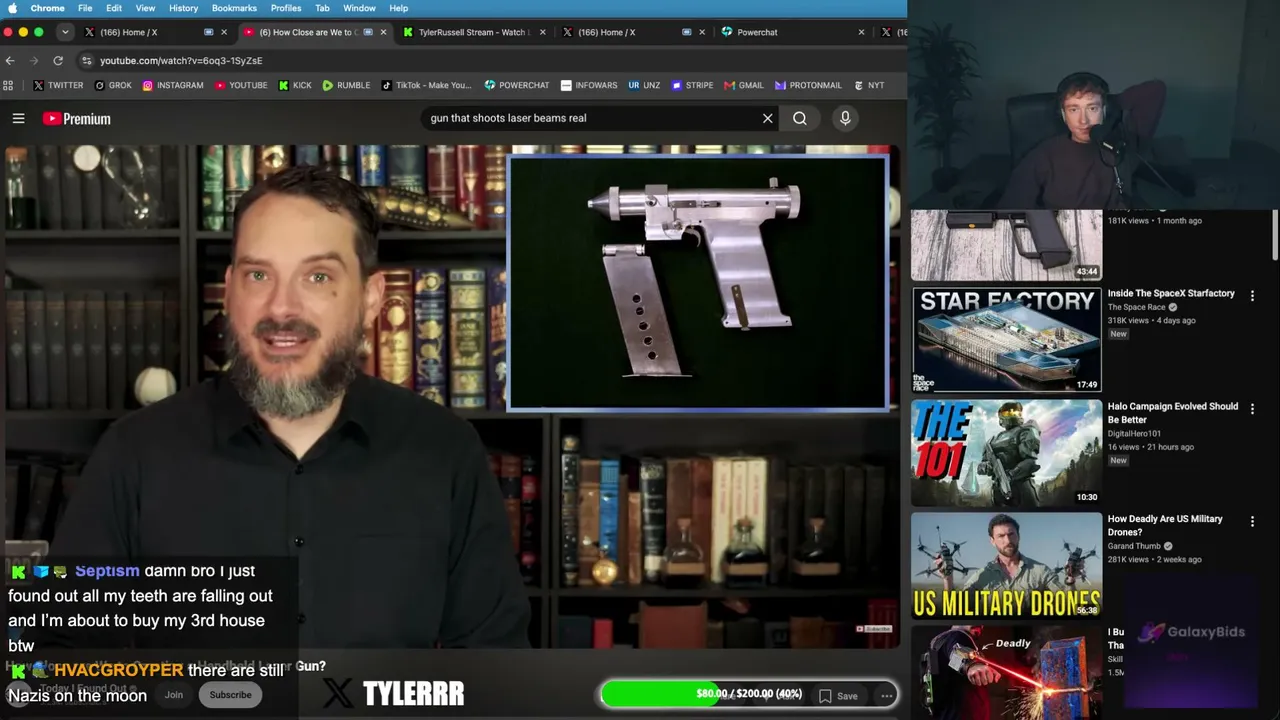The image size is (1280, 720).
Task: Go forward to the next page
Action: point(33,60)
